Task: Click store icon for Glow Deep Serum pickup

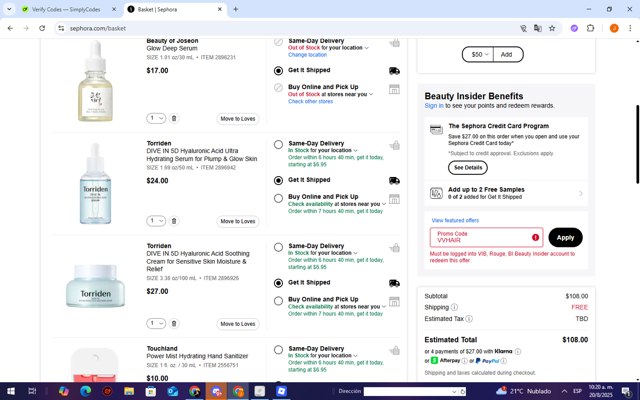Action: tap(394, 89)
